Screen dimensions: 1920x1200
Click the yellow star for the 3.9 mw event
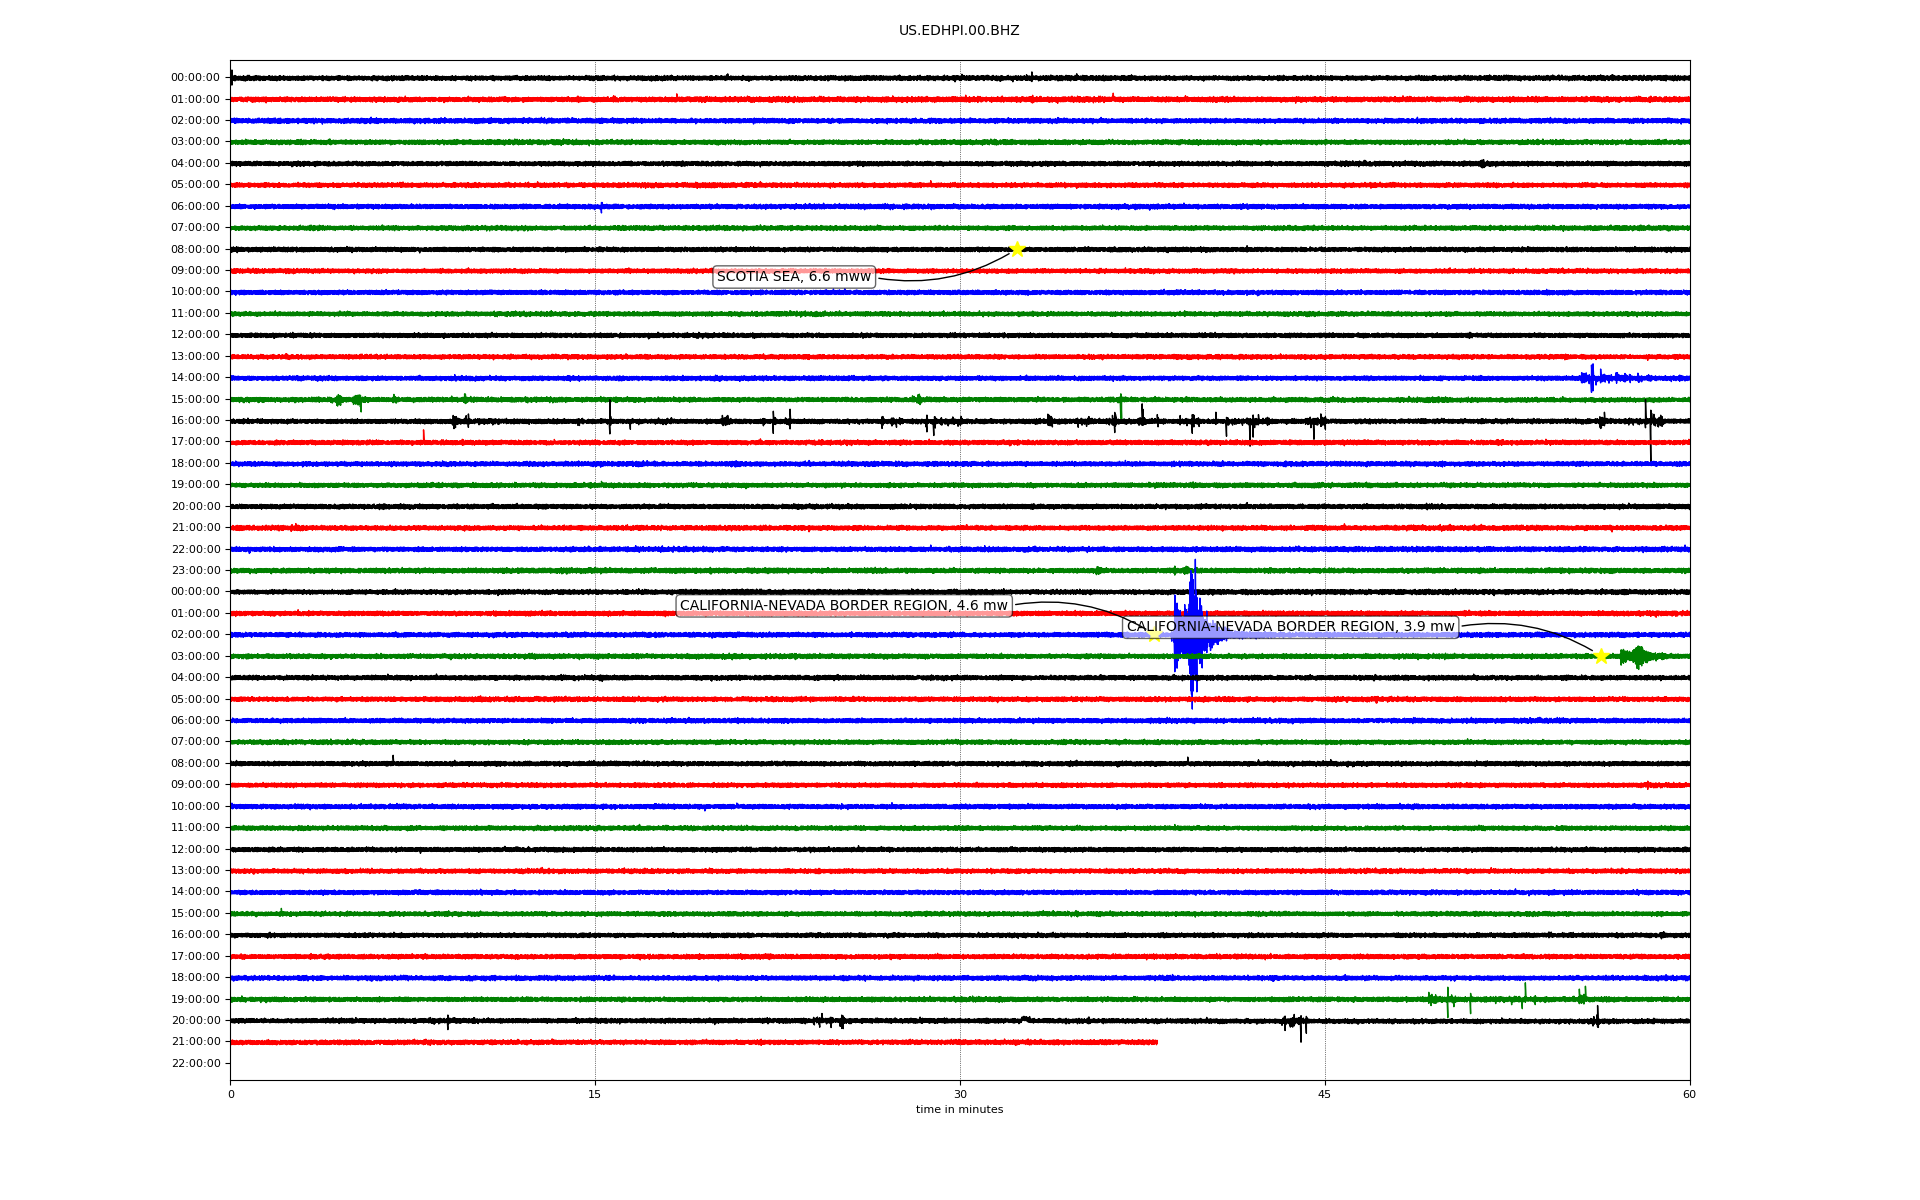click(1601, 656)
